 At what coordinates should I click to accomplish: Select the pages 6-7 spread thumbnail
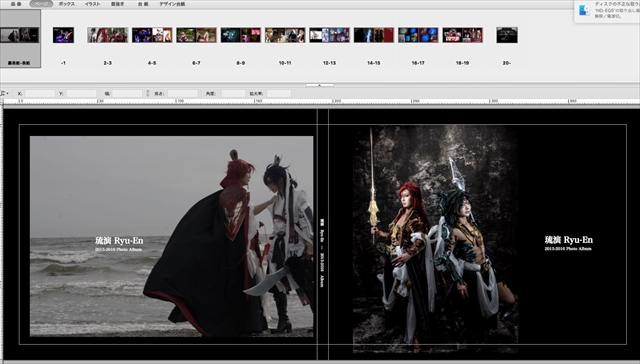click(196, 35)
